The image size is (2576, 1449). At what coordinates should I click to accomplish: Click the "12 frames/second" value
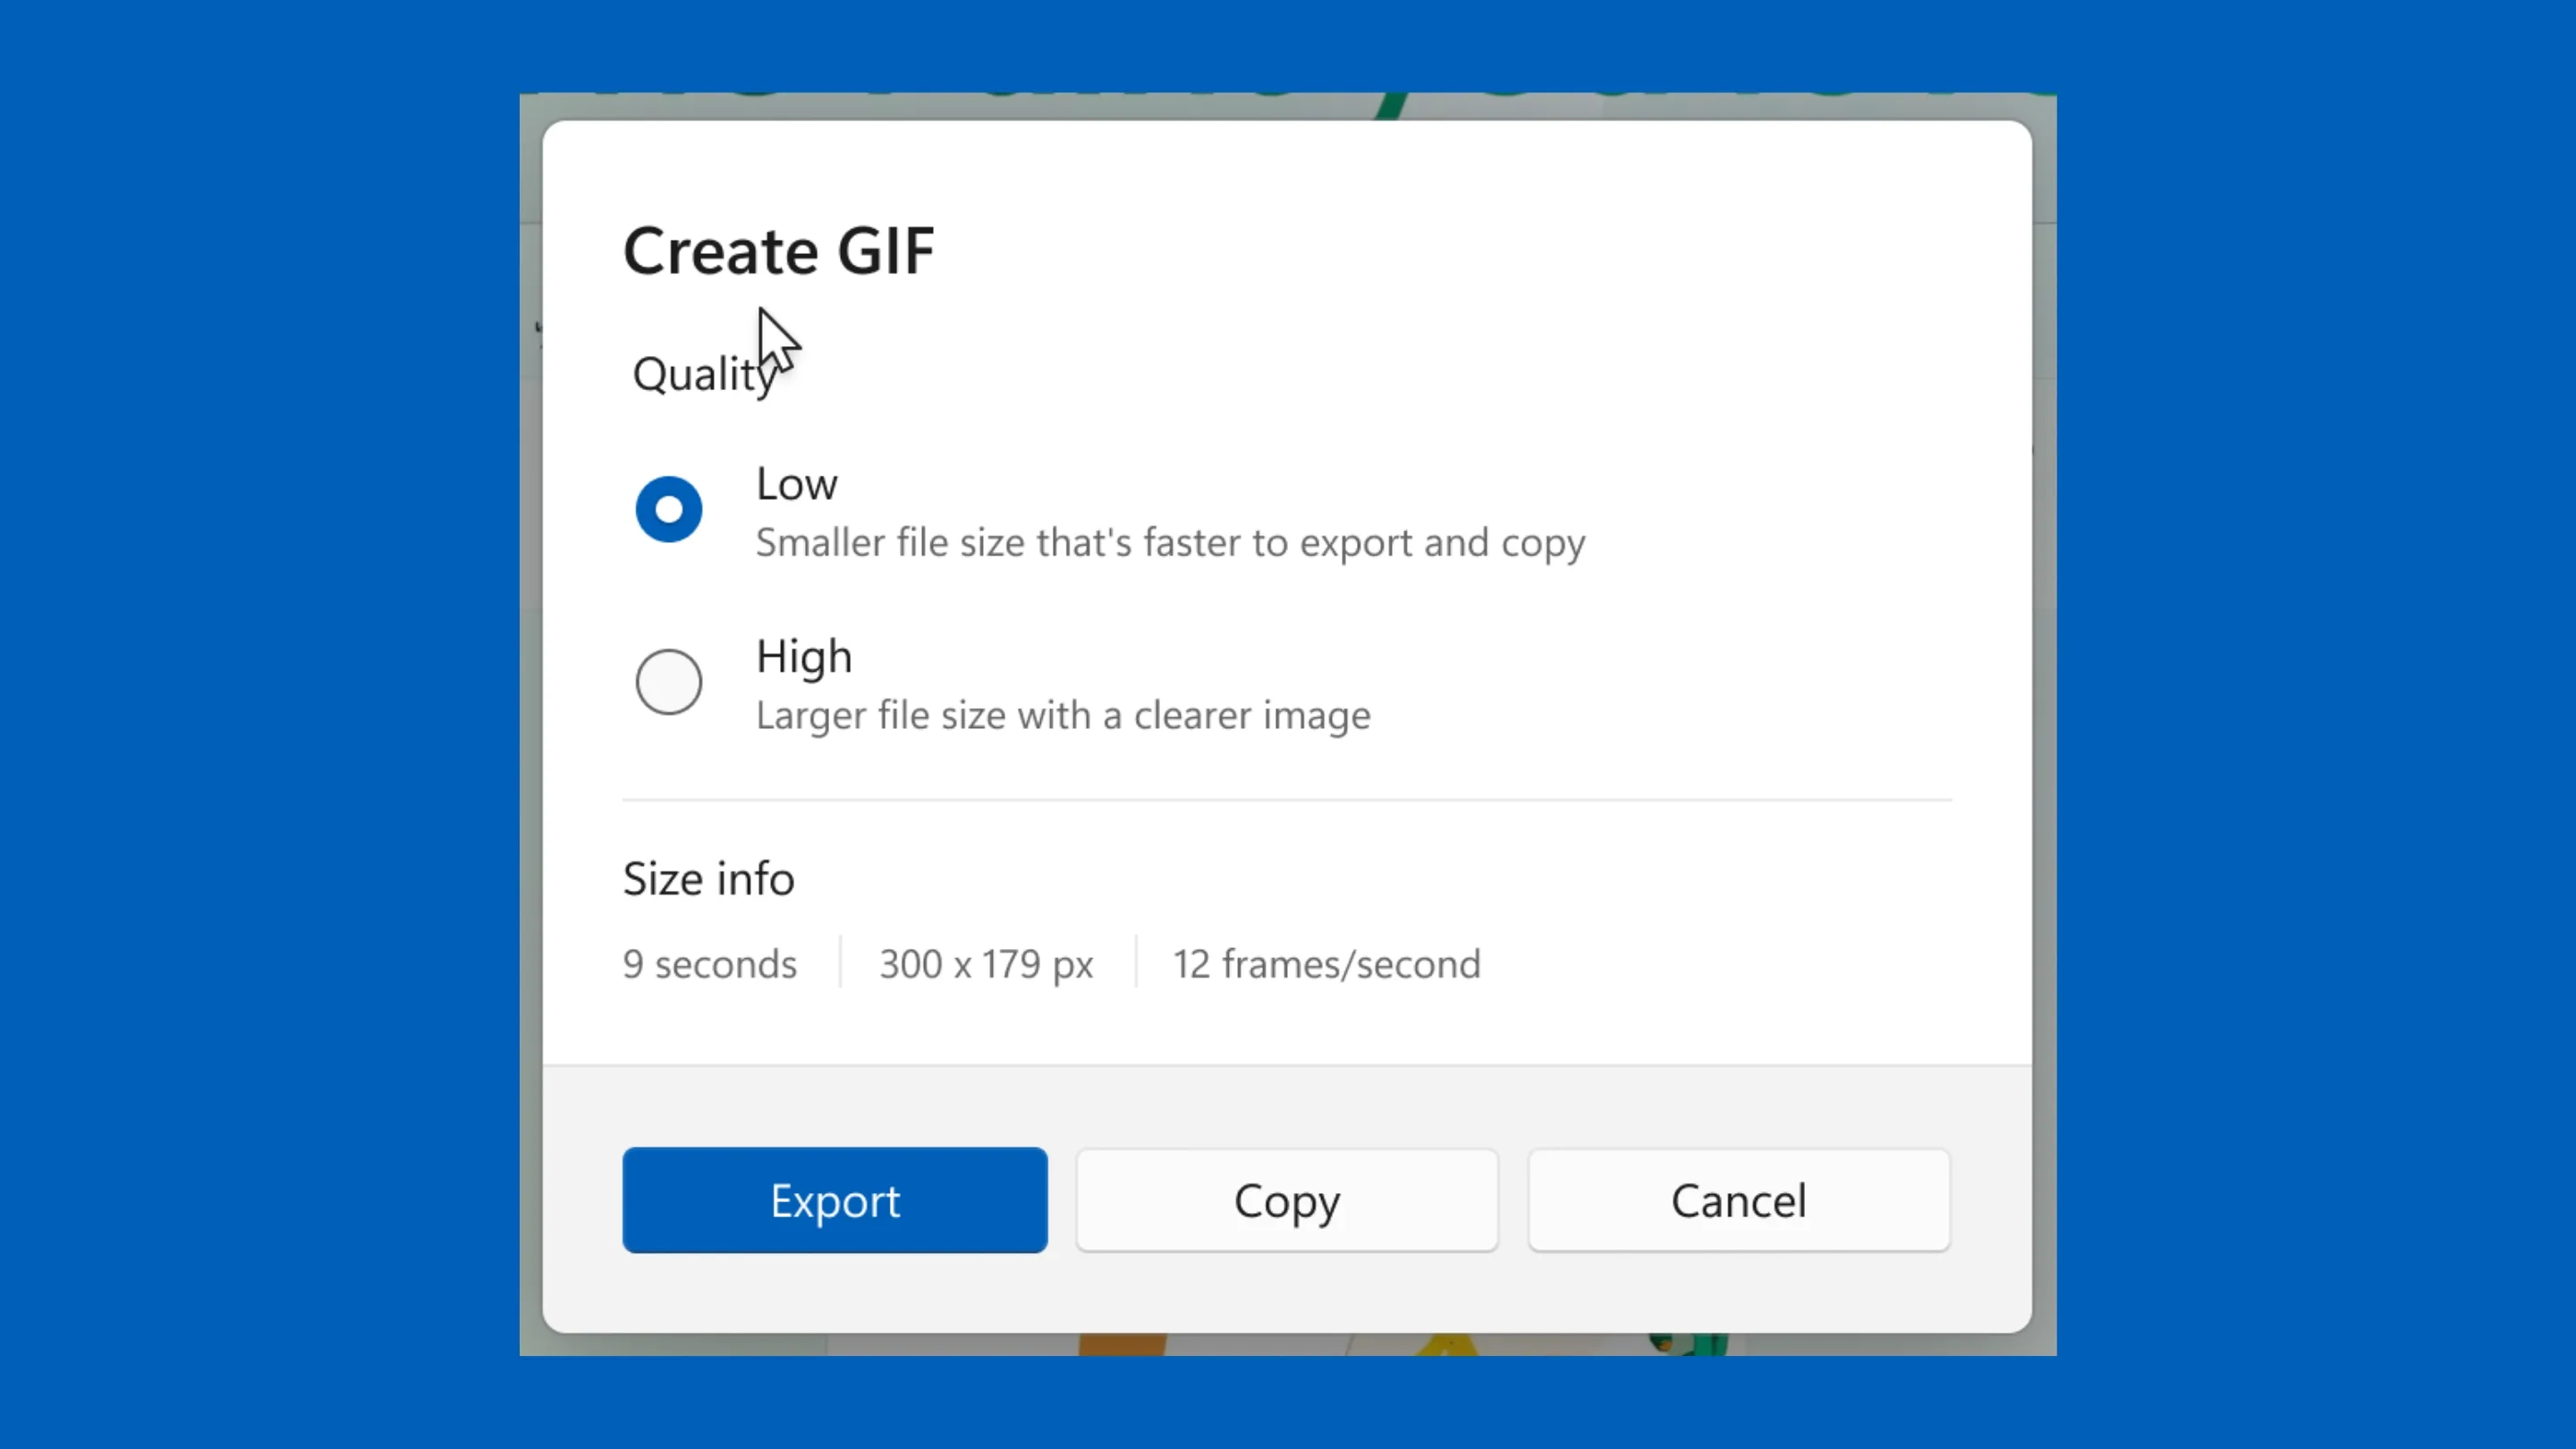(1326, 964)
